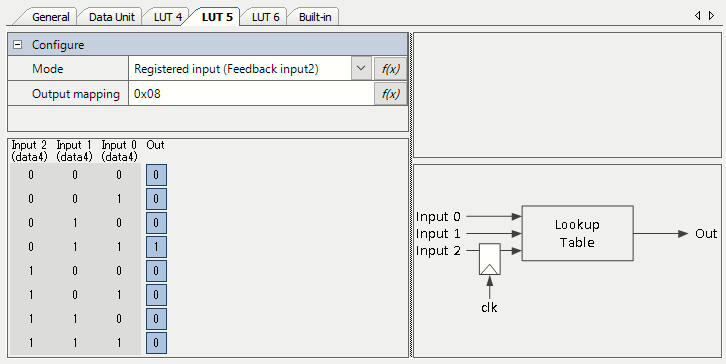Image resolution: width=726 pixels, height=364 pixels.
Task: Select the LUT 5 tab
Action: pos(217,17)
